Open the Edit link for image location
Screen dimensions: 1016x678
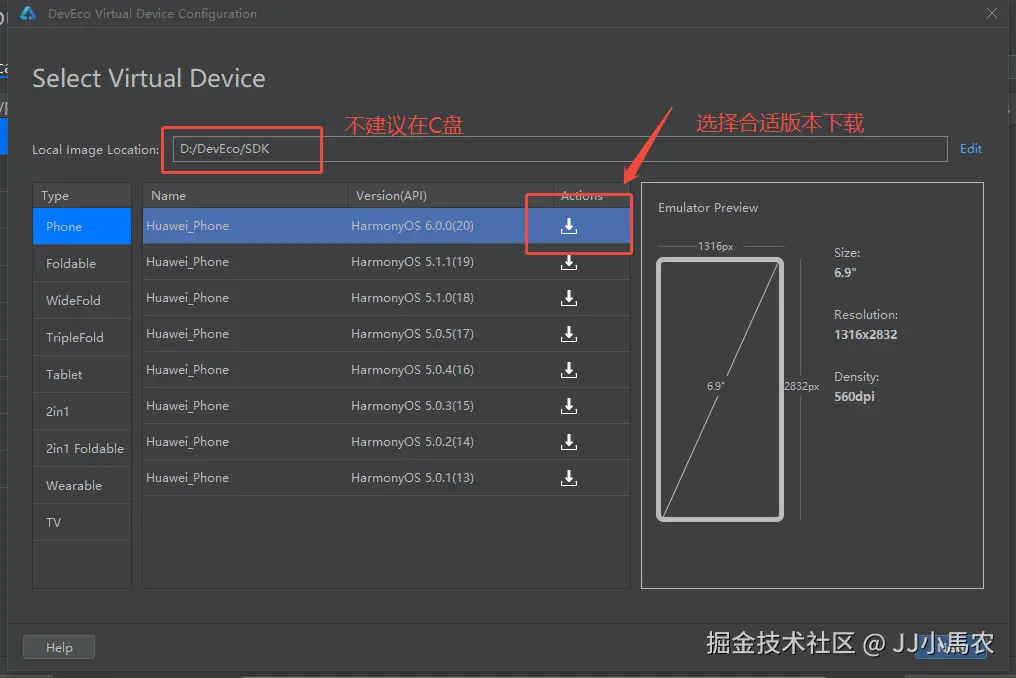(970, 148)
